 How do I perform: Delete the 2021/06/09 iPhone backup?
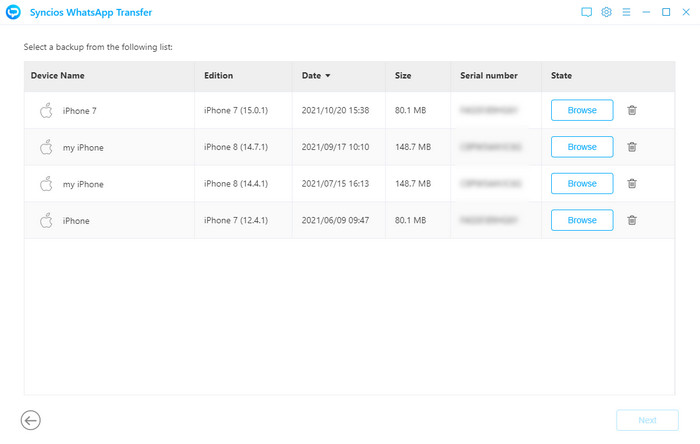(x=632, y=220)
